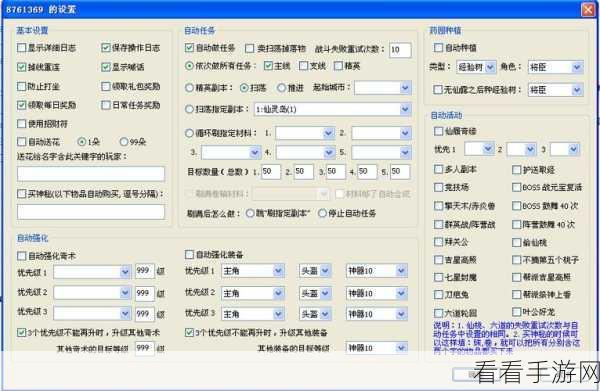Select the 99朵 radio button
Viewport: 600px width, 391px height.
tap(124, 142)
